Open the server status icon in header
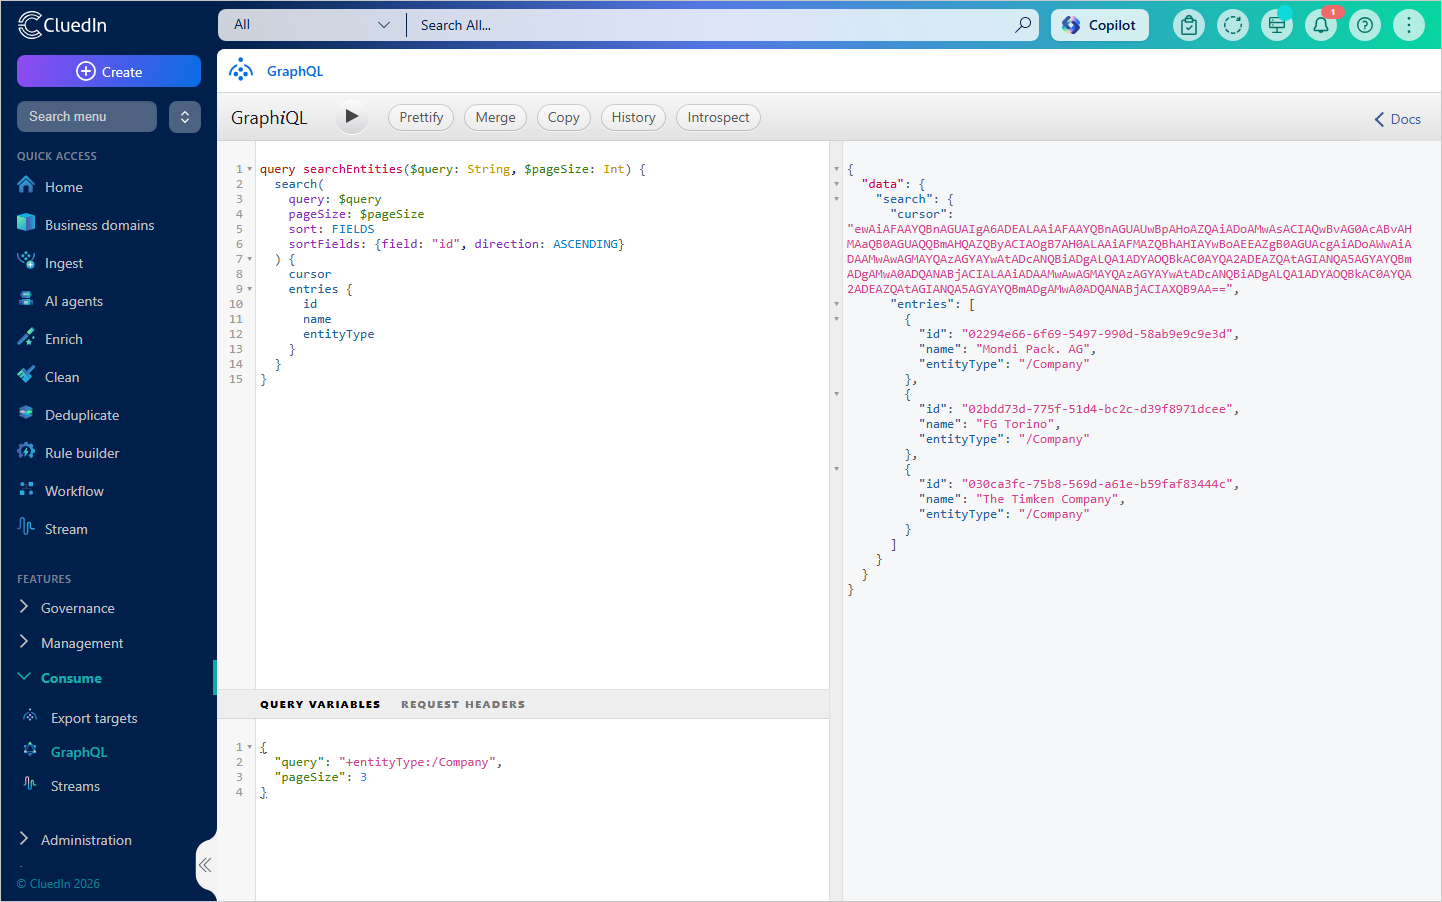 1277,25
